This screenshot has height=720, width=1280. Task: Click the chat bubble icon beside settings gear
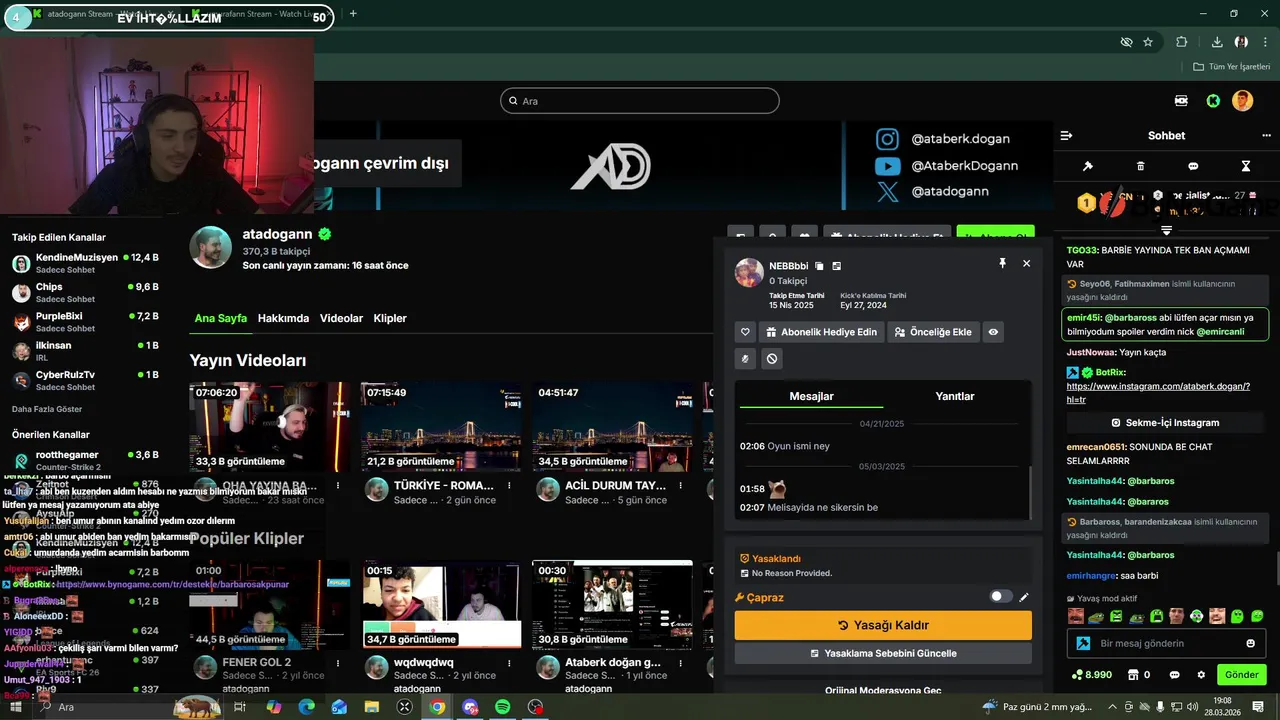pyautogui.click(x=1174, y=675)
